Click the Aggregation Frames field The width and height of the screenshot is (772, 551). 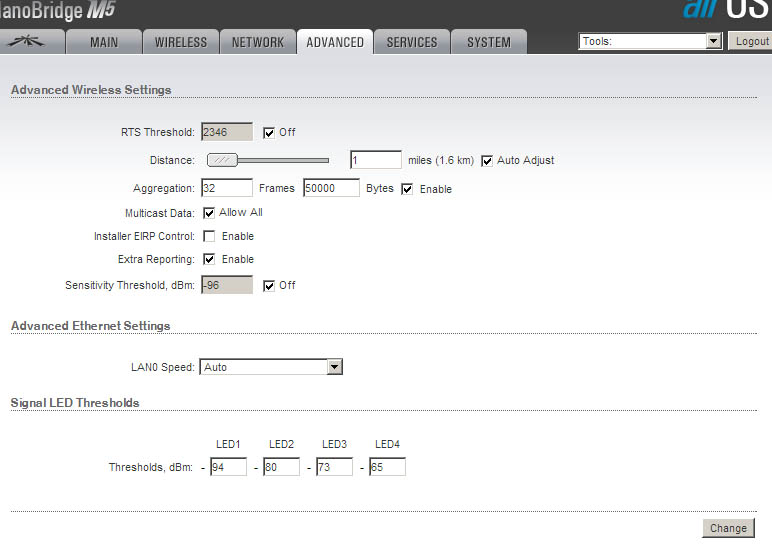point(226,188)
